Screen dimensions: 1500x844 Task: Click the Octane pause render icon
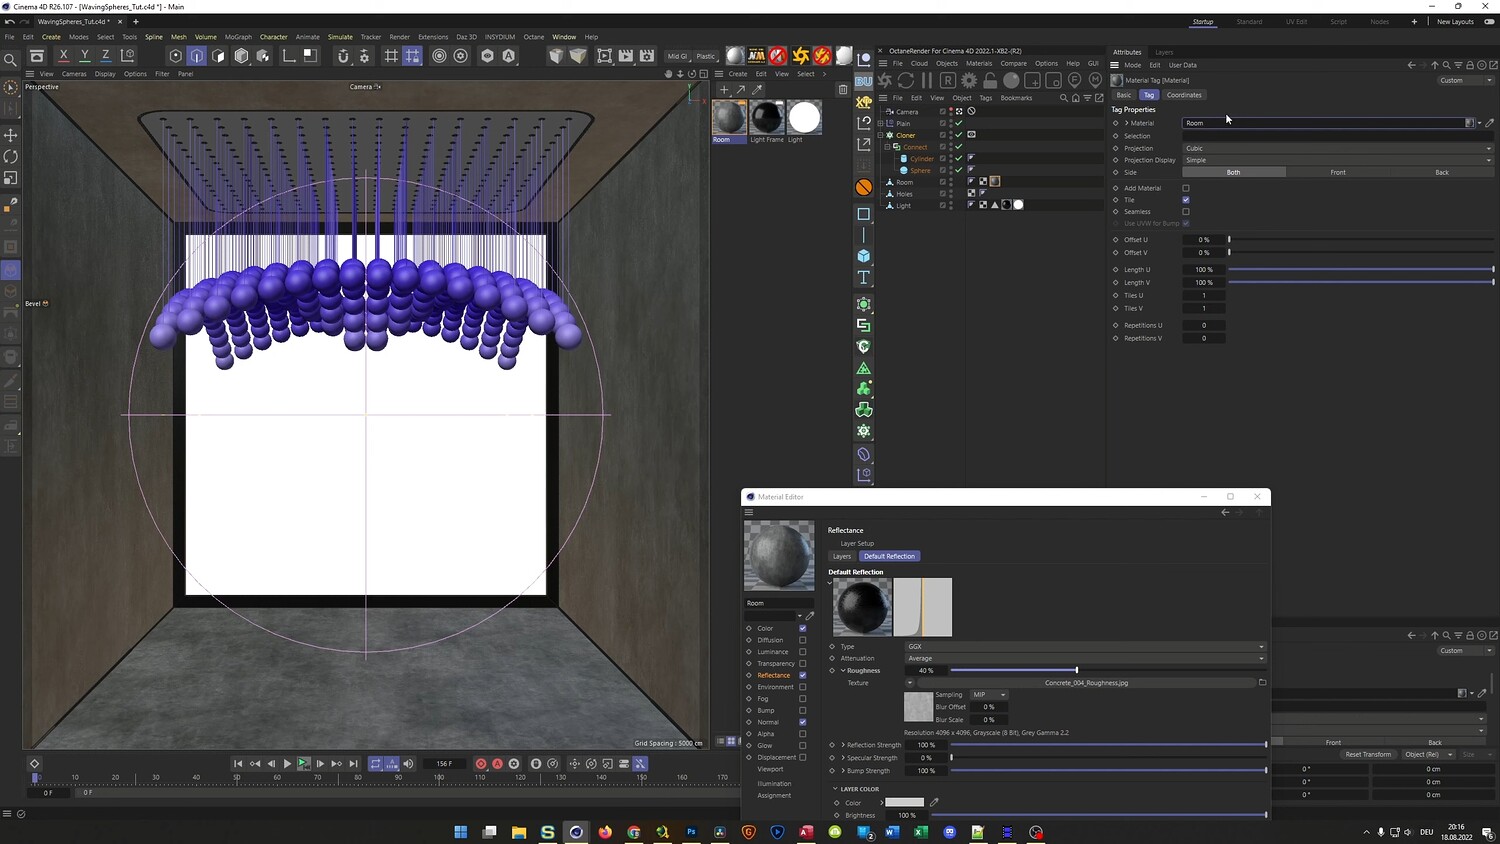(x=927, y=80)
